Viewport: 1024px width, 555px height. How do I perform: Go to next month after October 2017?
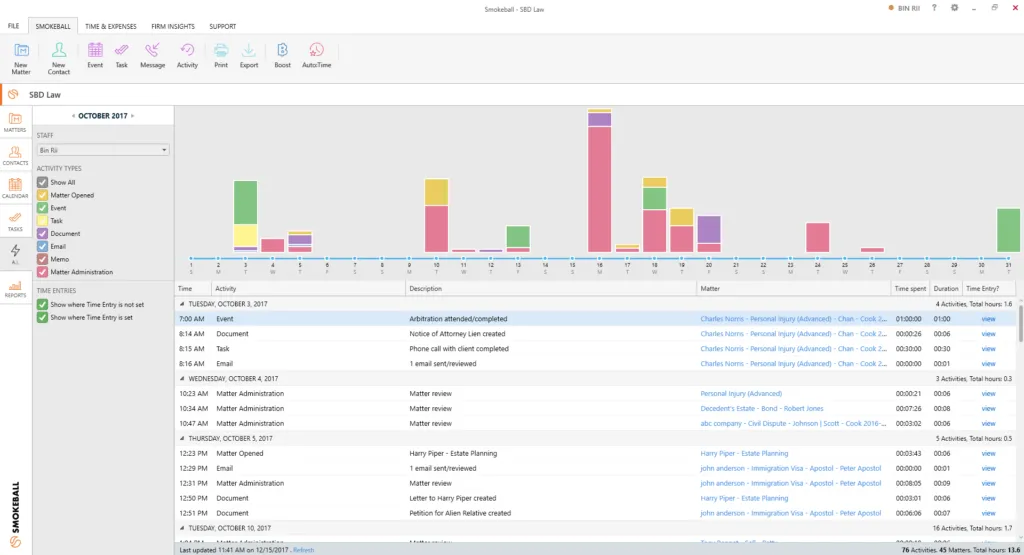pos(133,116)
